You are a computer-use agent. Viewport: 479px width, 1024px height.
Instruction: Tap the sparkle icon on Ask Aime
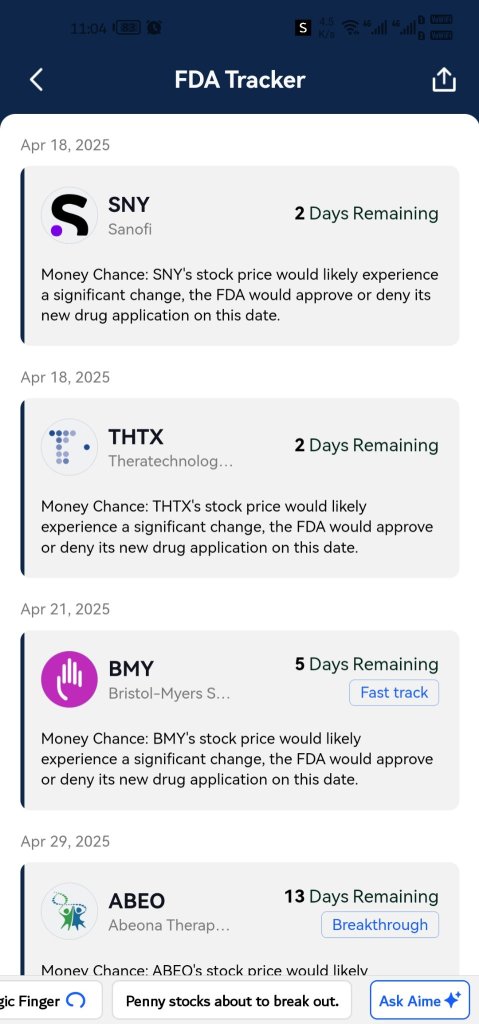point(452,1000)
